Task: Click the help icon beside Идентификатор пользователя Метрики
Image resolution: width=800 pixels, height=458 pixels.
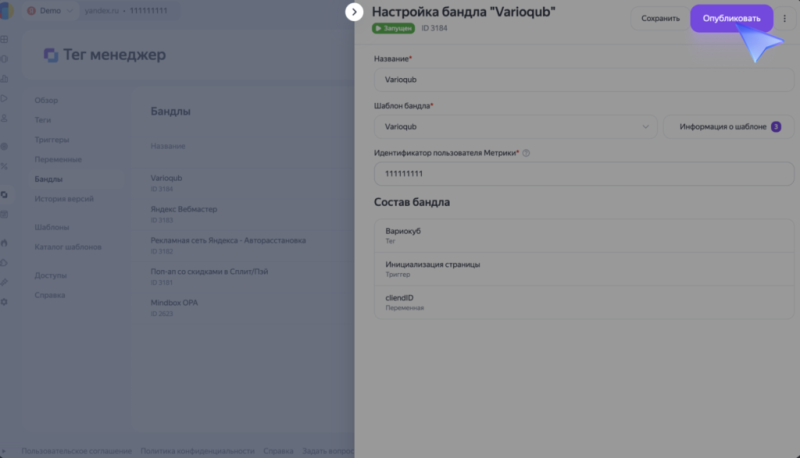Action: (526, 153)
